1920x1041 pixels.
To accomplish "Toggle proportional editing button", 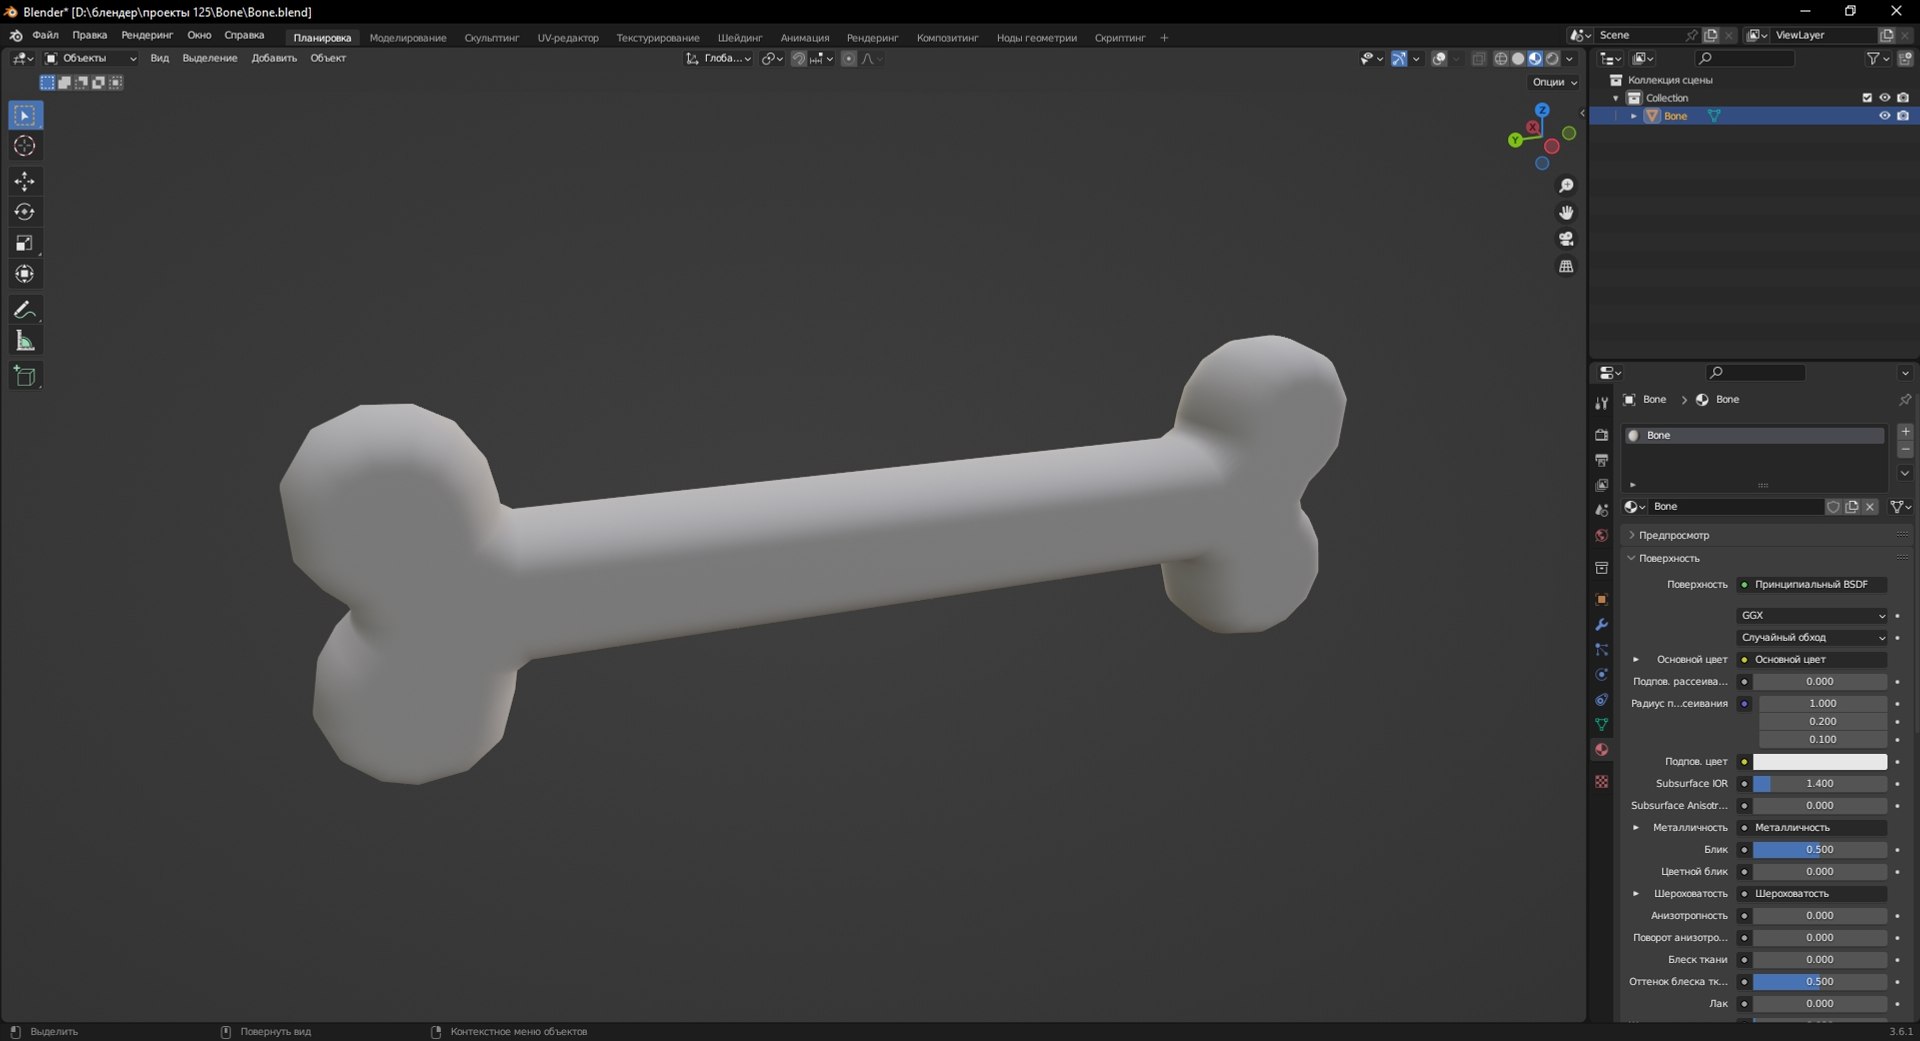I will click(849, 59).
